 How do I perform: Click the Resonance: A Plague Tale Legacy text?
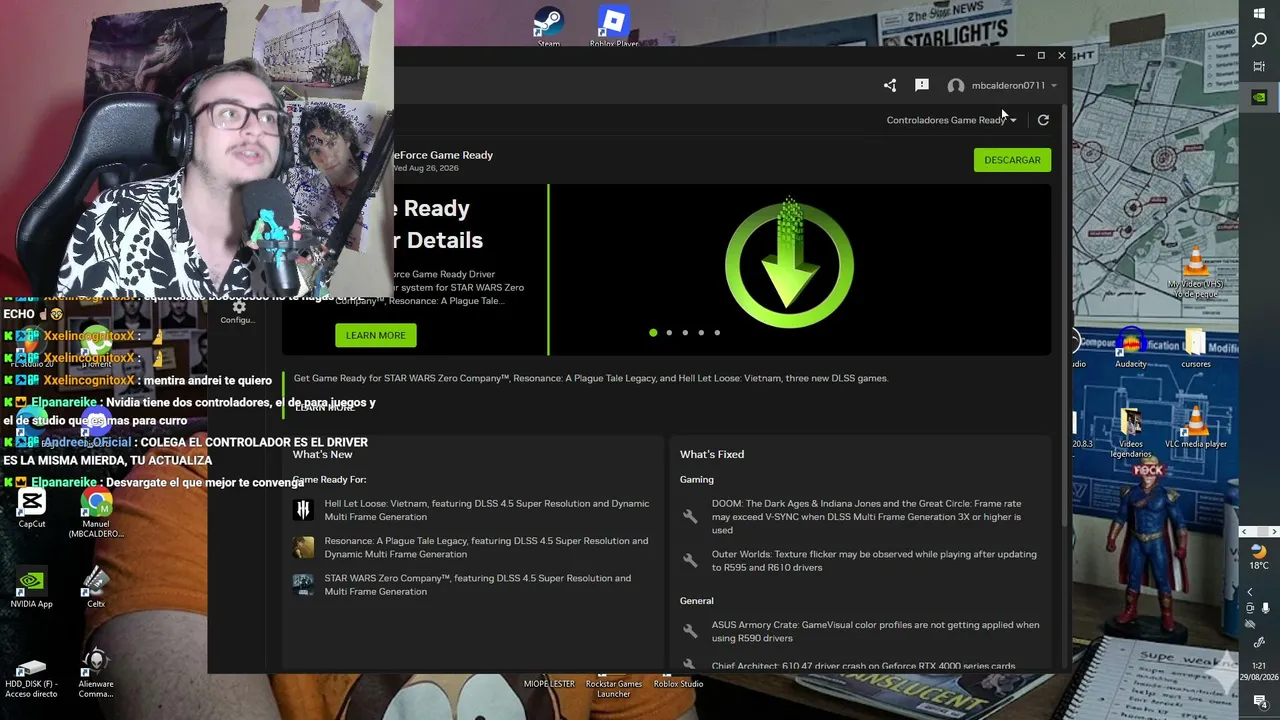click(486, 547)
